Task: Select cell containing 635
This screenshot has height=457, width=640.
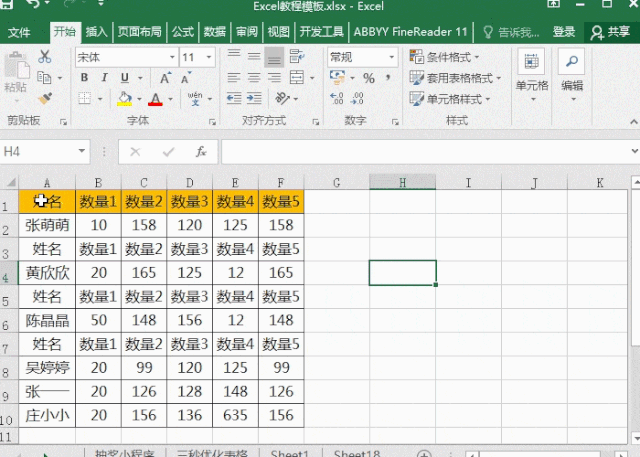Action: [x=235, y=415]
